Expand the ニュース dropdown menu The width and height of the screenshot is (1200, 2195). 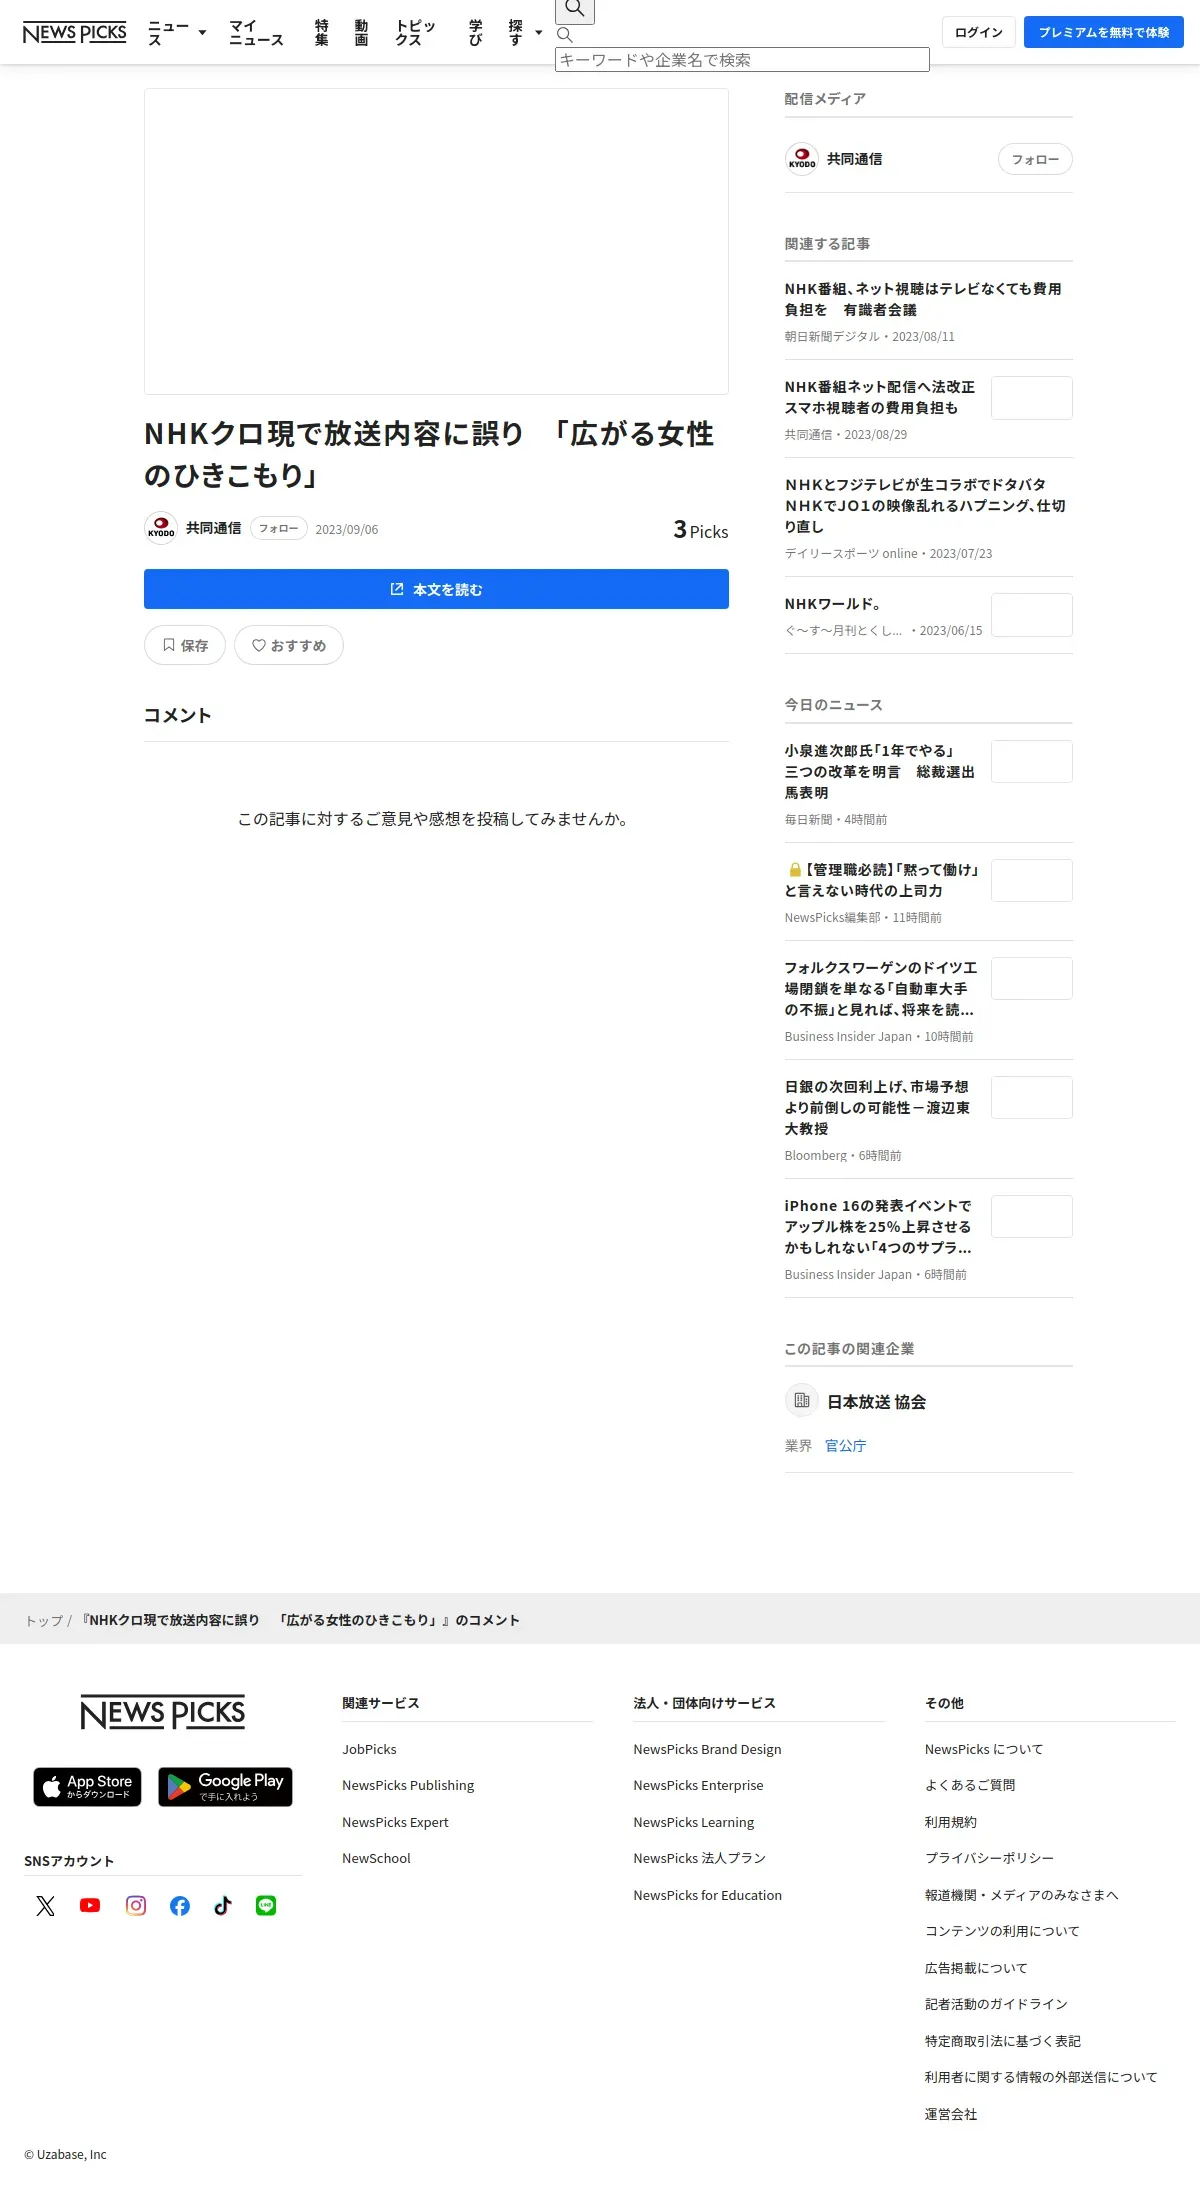177,33
